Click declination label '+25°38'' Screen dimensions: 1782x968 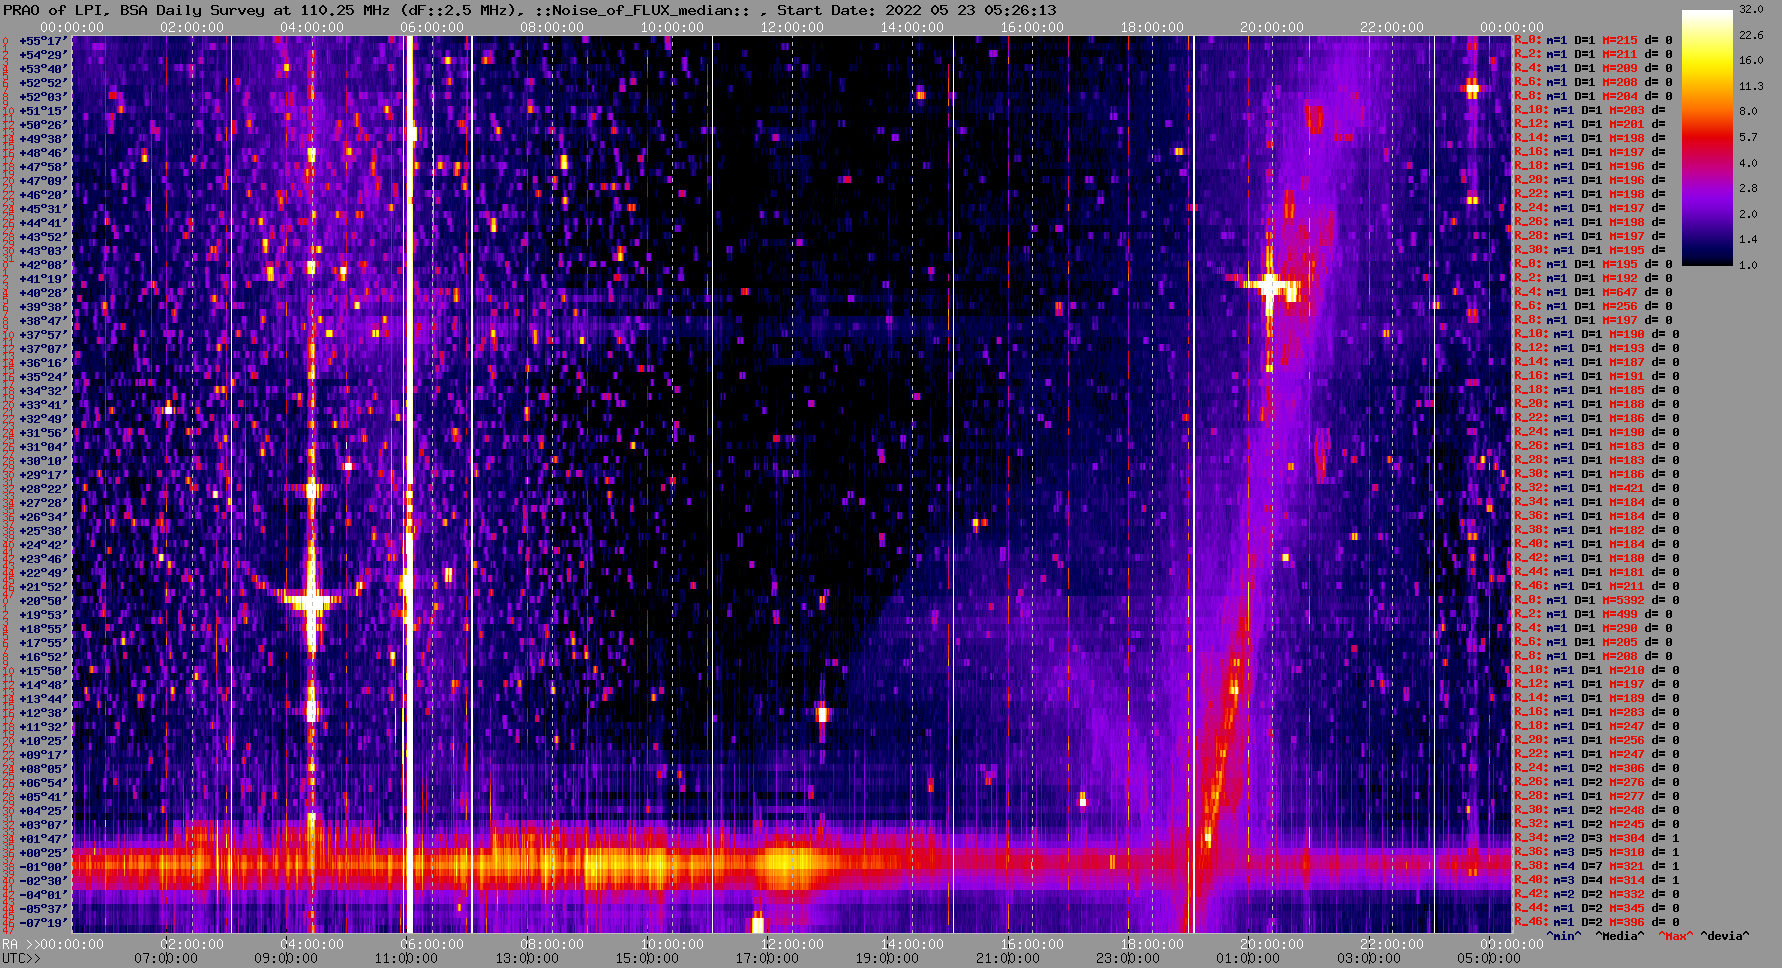(x=43, y=530)
